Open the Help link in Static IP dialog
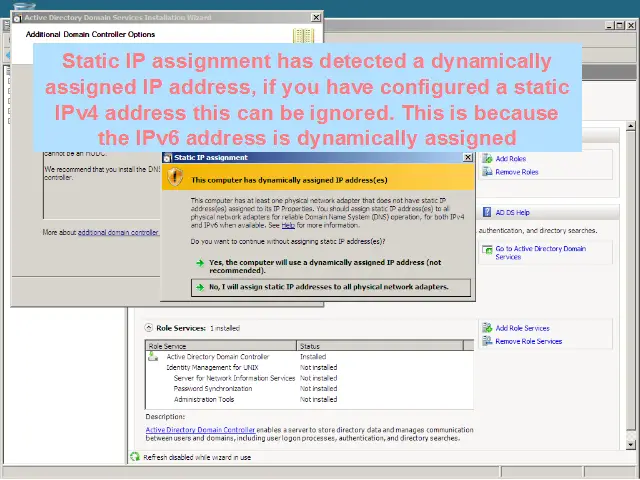This screenshot has width=640, height=480. coord(288,225)
